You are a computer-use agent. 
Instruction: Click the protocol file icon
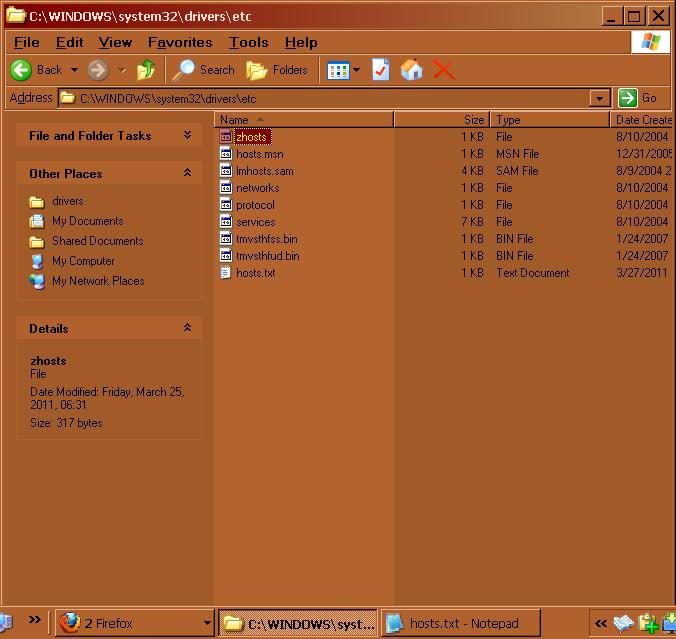point(226,204)
